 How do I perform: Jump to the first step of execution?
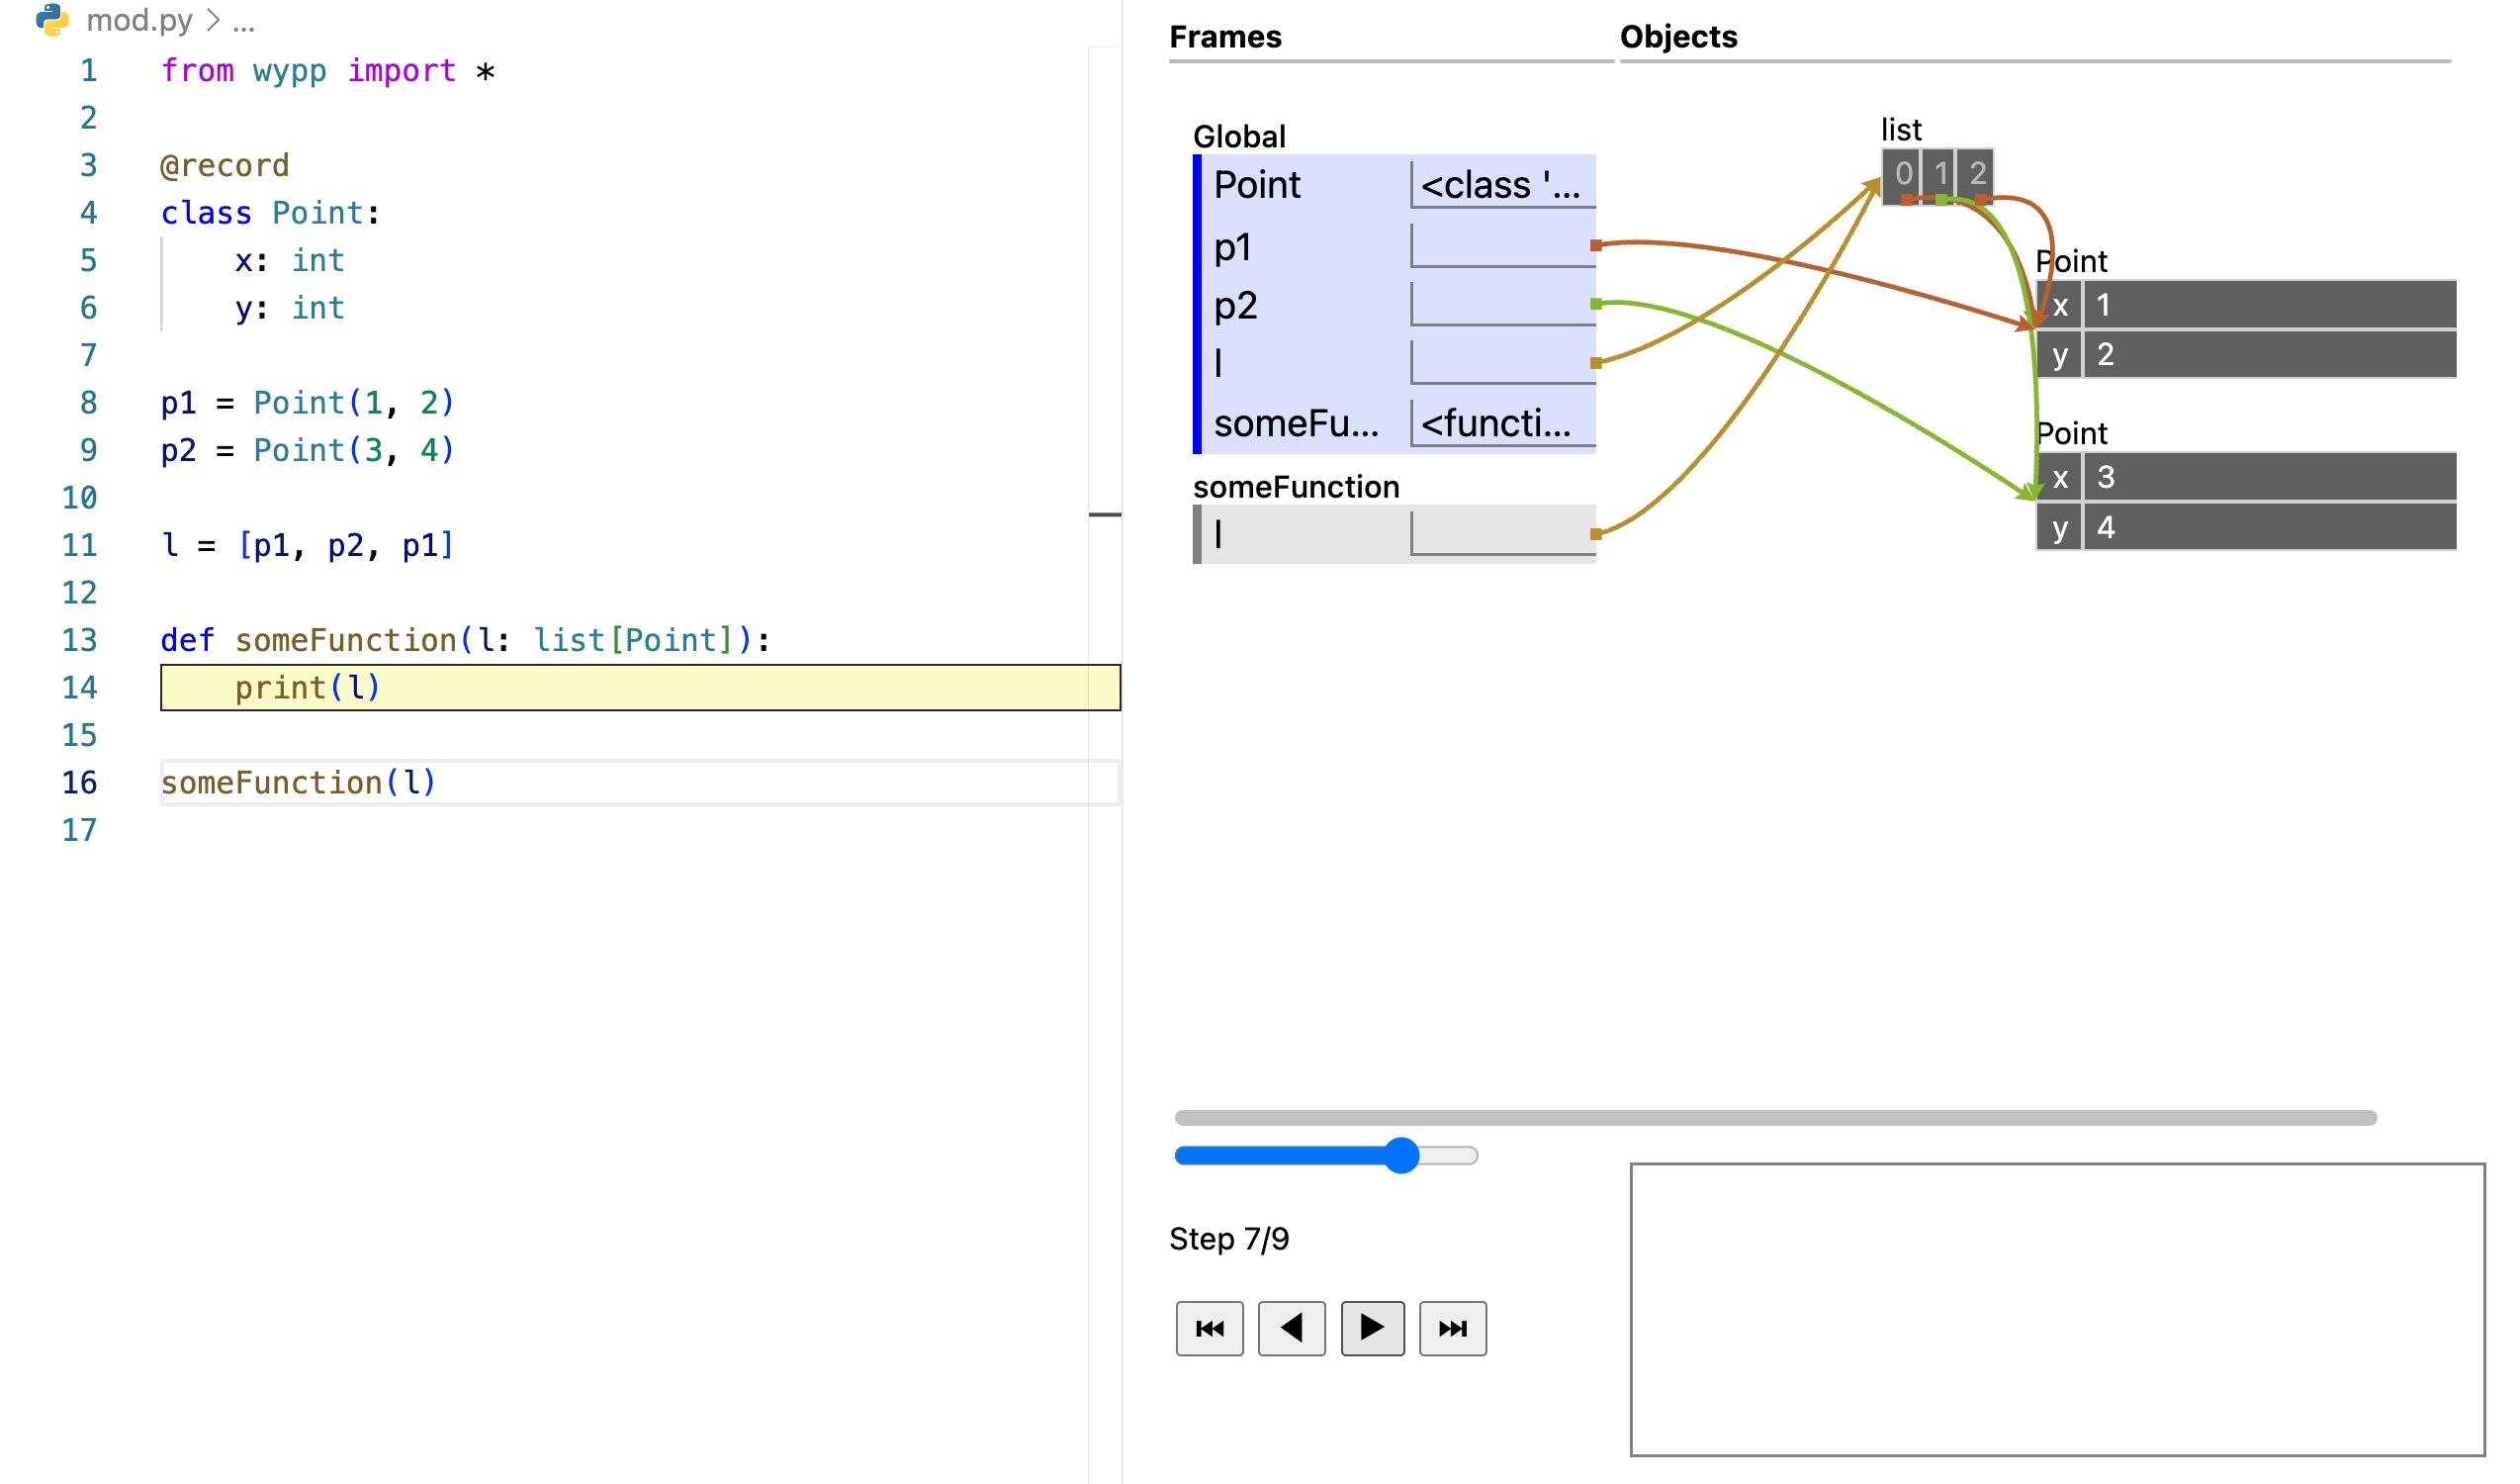click(x=1209, y=1328)
